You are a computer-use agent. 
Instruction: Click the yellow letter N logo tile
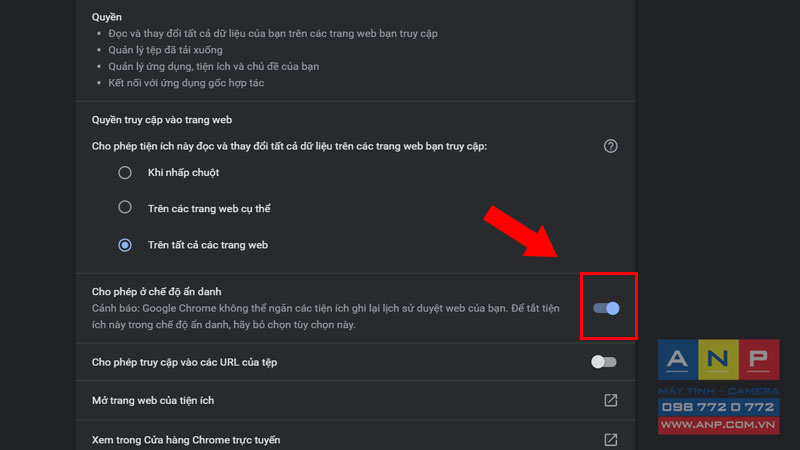(x=718, y=360)
